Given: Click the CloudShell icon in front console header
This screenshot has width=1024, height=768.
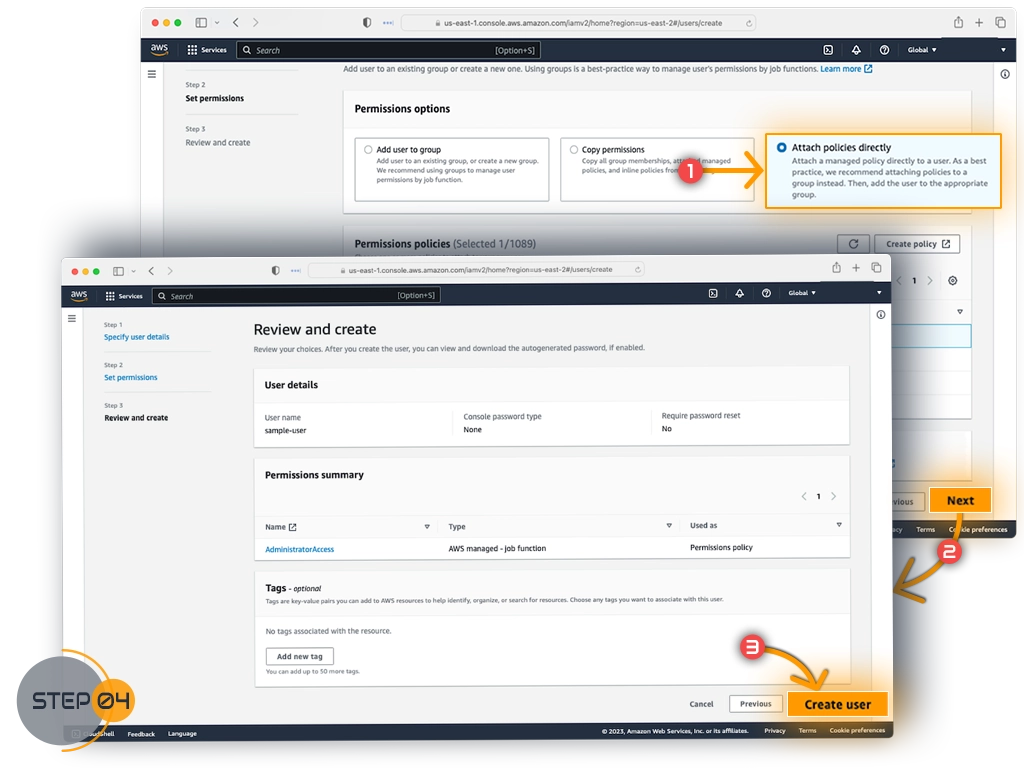Looking at the screenshot, I should [712, 293].
